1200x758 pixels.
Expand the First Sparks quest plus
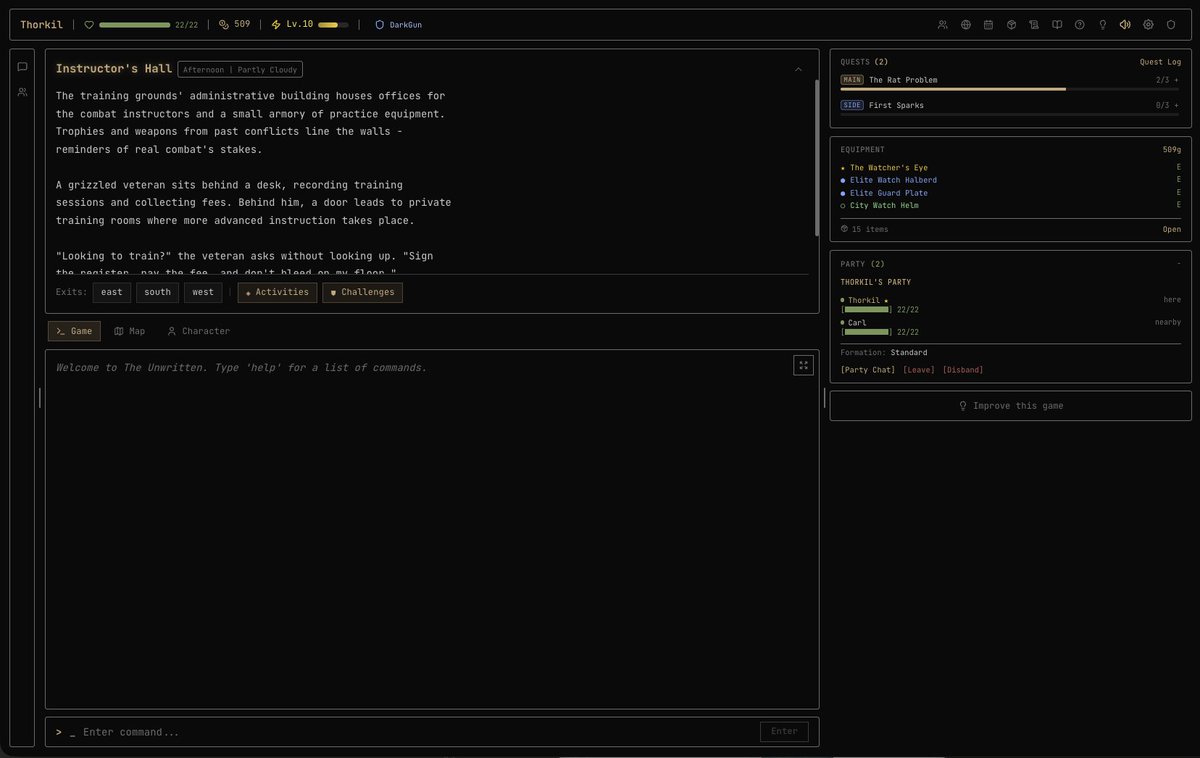click(x=1176, y=105)
